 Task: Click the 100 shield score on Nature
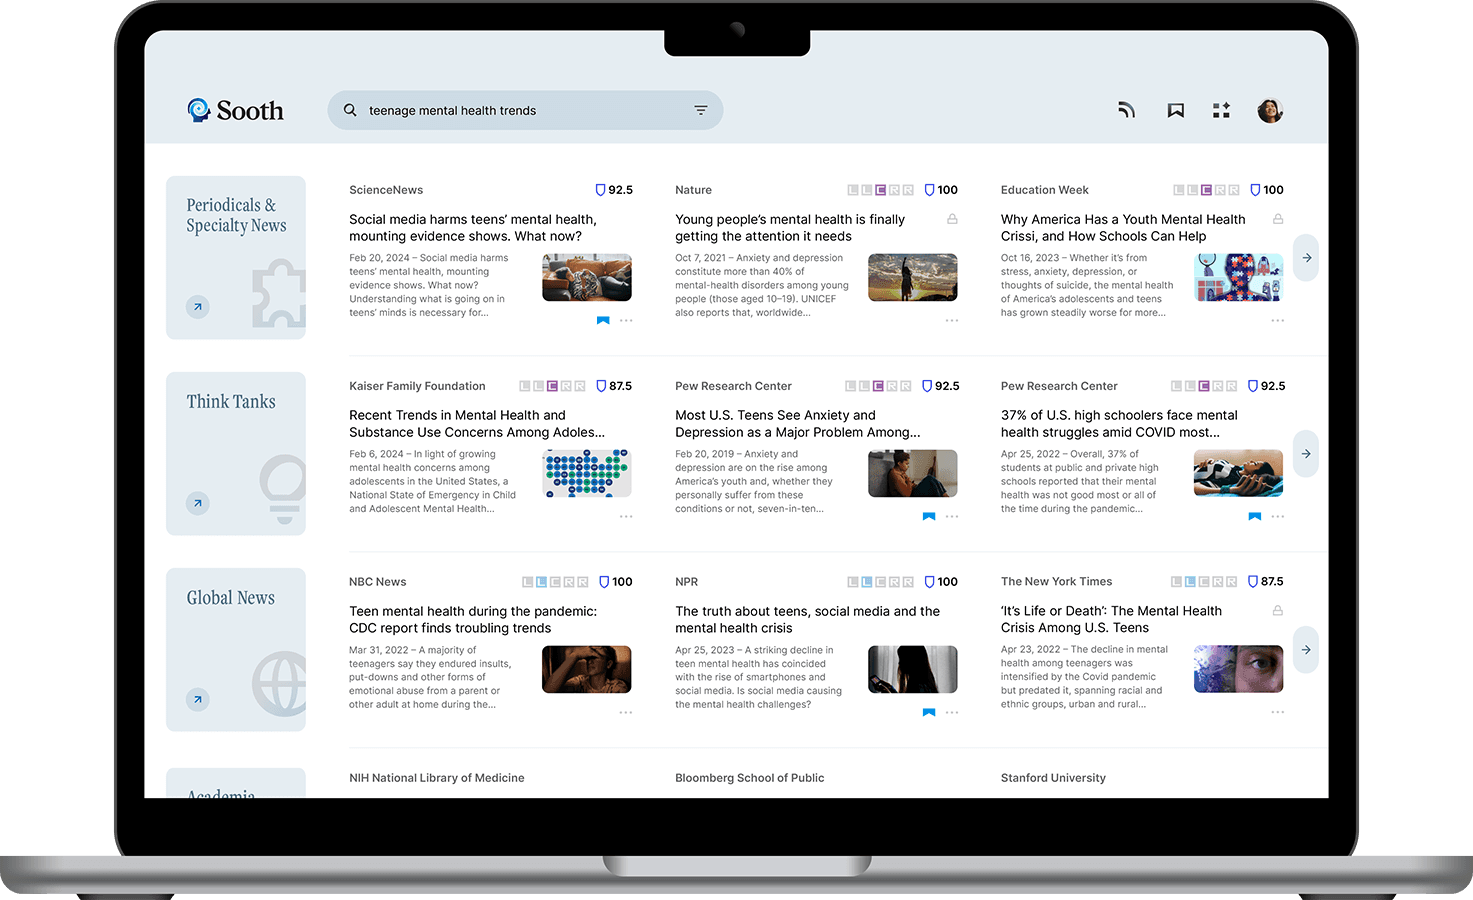941,190
